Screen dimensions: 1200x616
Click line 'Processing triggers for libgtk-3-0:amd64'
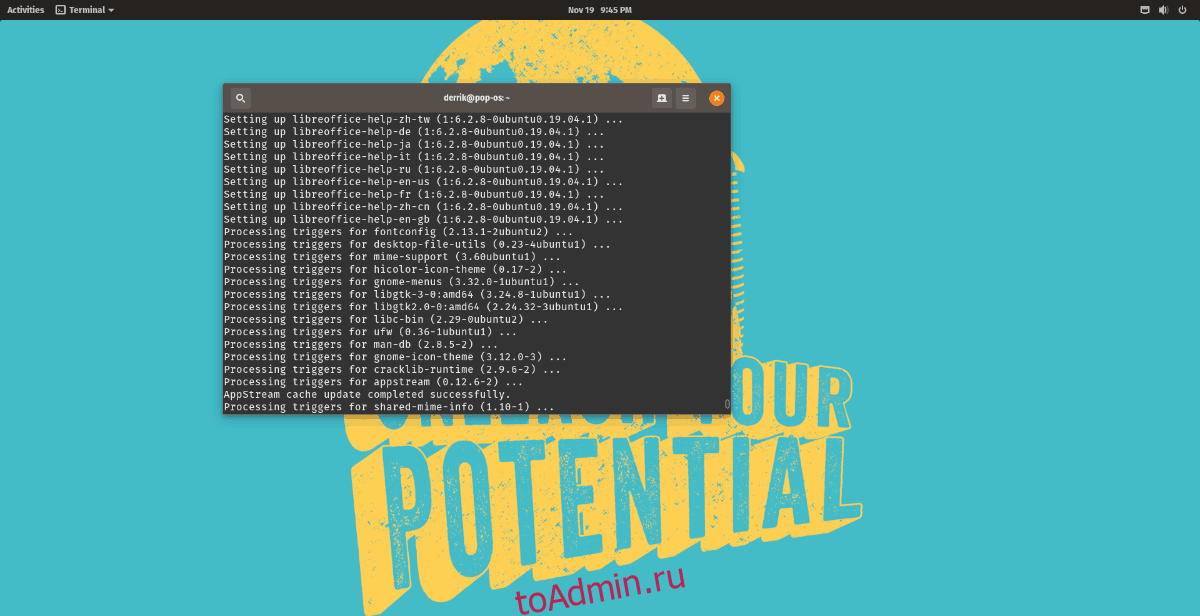417,295
